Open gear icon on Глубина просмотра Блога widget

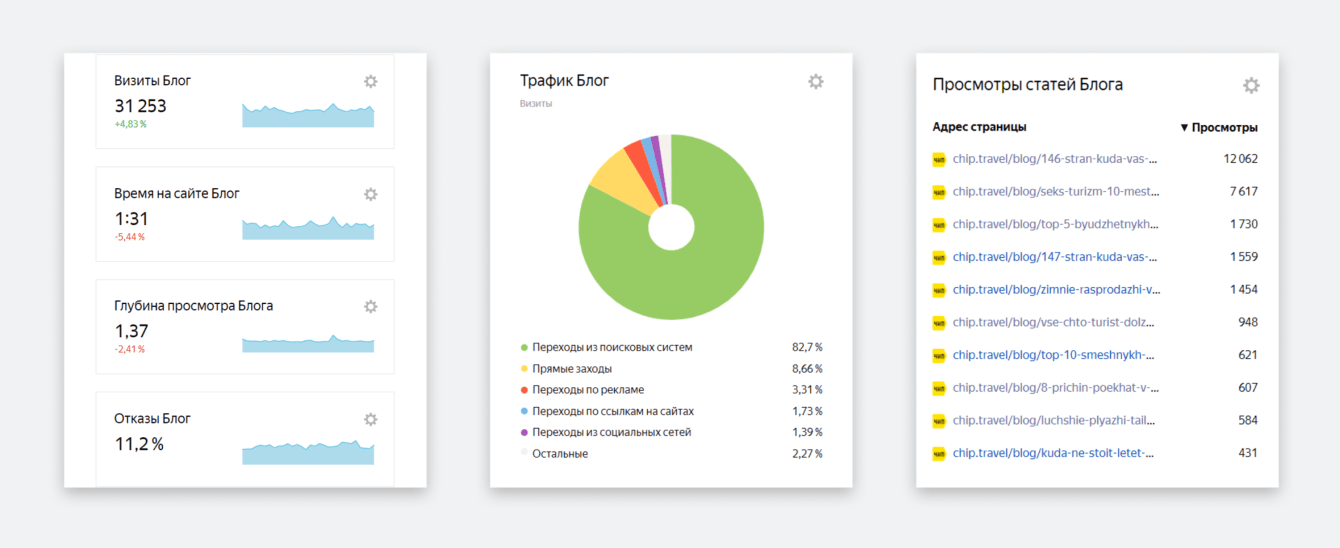tap(370, 307)
